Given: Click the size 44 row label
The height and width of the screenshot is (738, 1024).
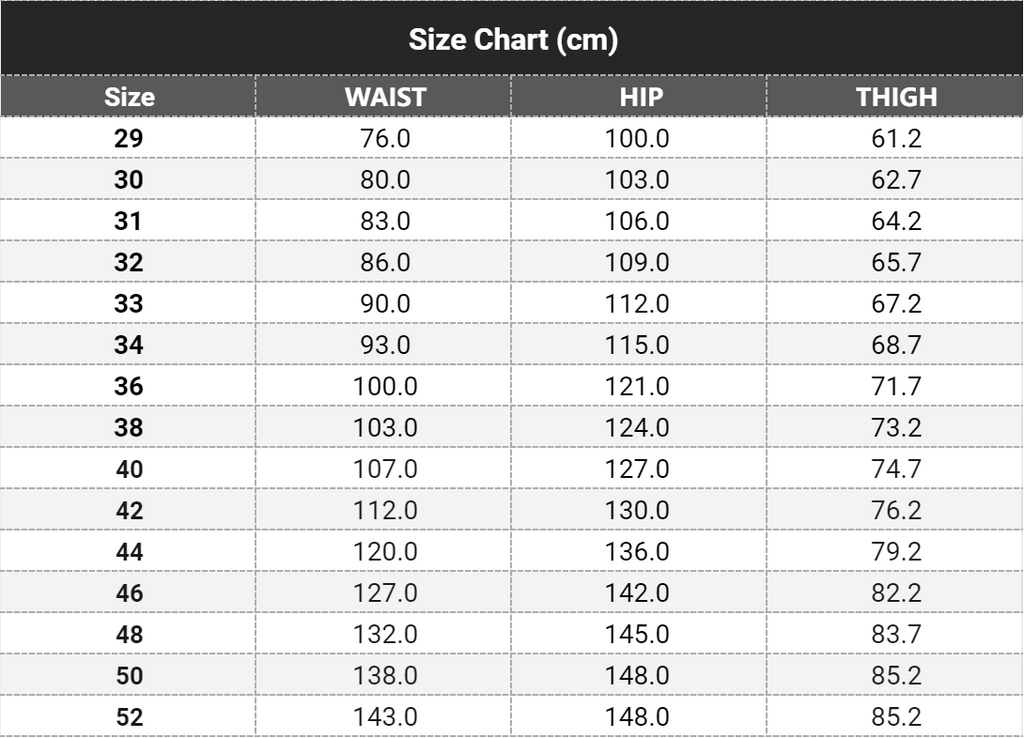Looking at the screenshot, I should coord(129,551).
